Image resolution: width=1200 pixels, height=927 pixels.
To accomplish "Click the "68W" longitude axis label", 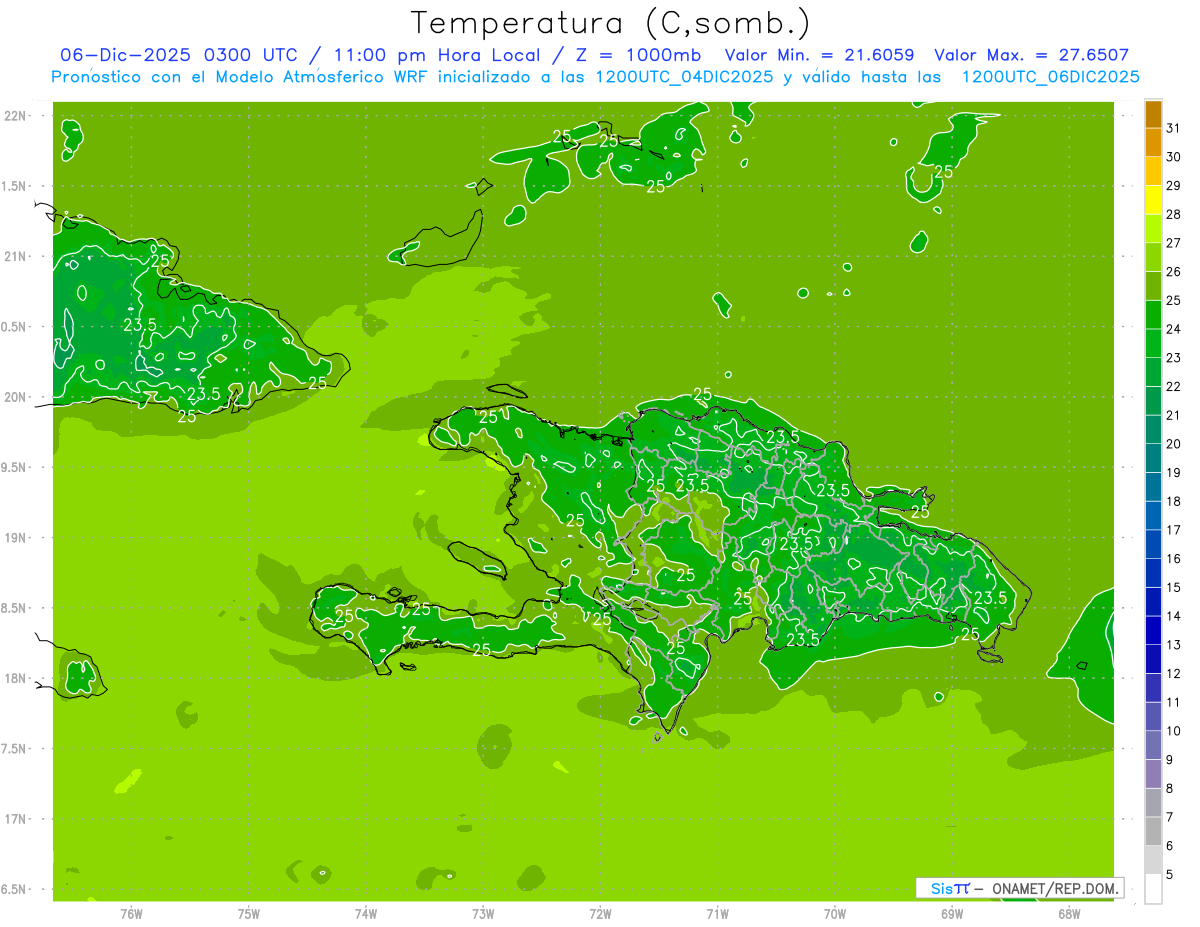I will pos(1068,913).
